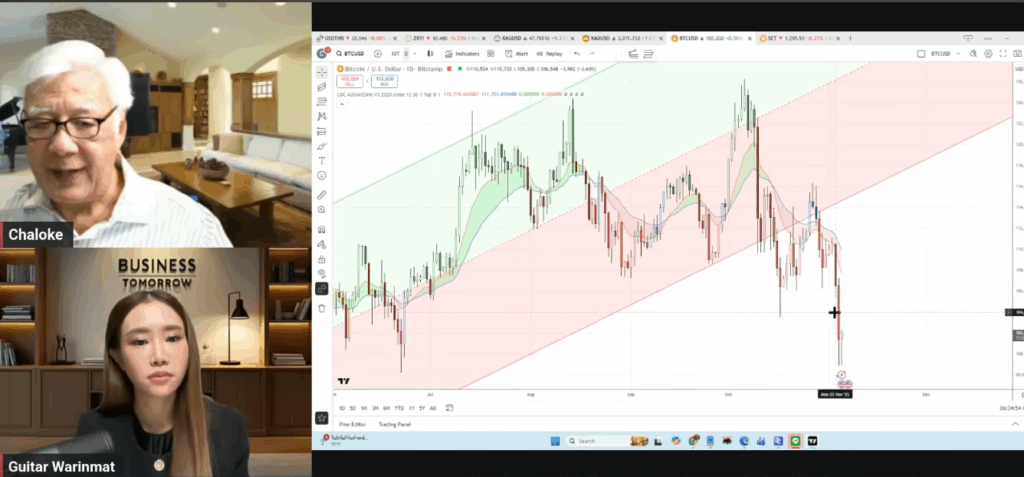
Task: Toggle lock all drawings tool
Action: tap(322, 259)
